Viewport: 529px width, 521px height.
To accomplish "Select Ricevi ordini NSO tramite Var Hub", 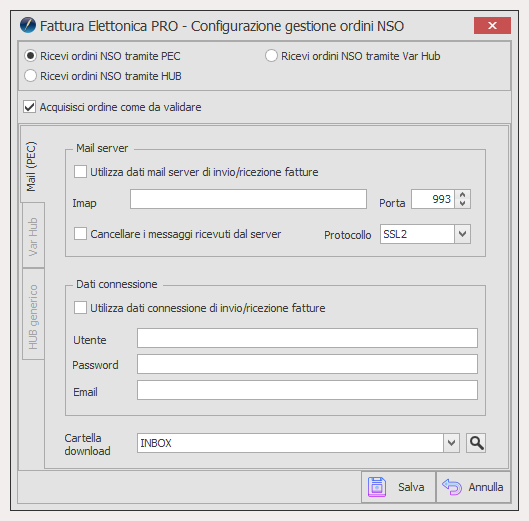I will click(x=271, y=56).
